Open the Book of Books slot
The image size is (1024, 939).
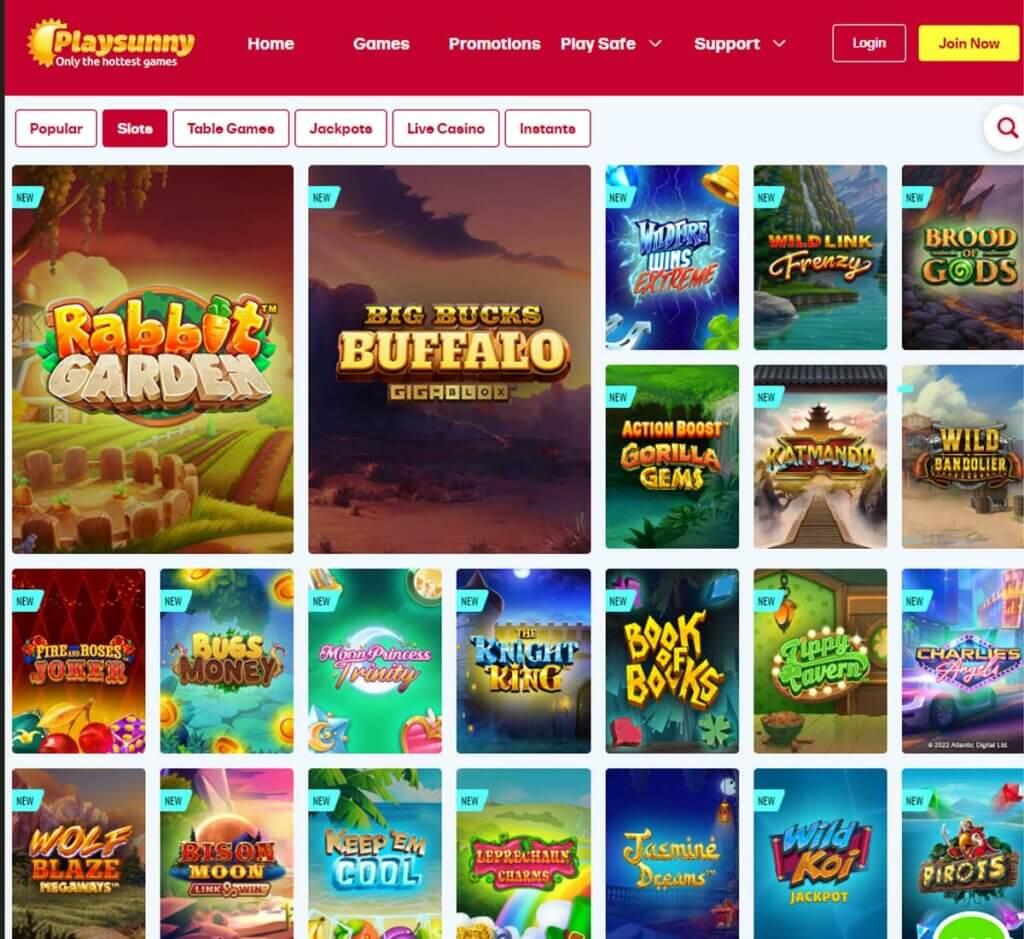point(672,661)
